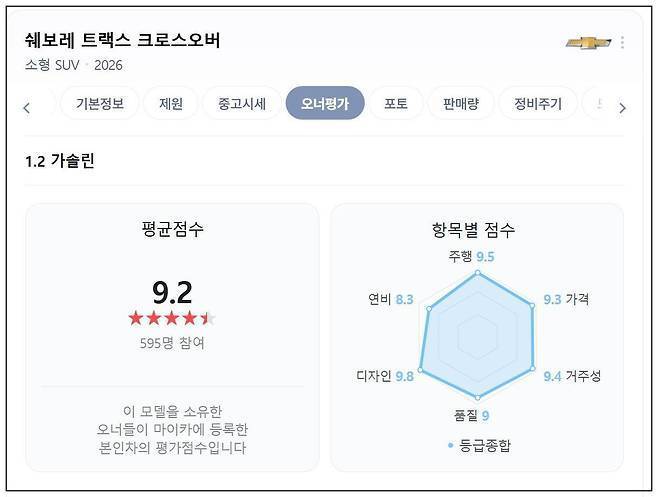Click the 1.2 가솔린 trim heading
Image resolution: width=658 pixels, height=497 pixels.
(x=60, y=161)
